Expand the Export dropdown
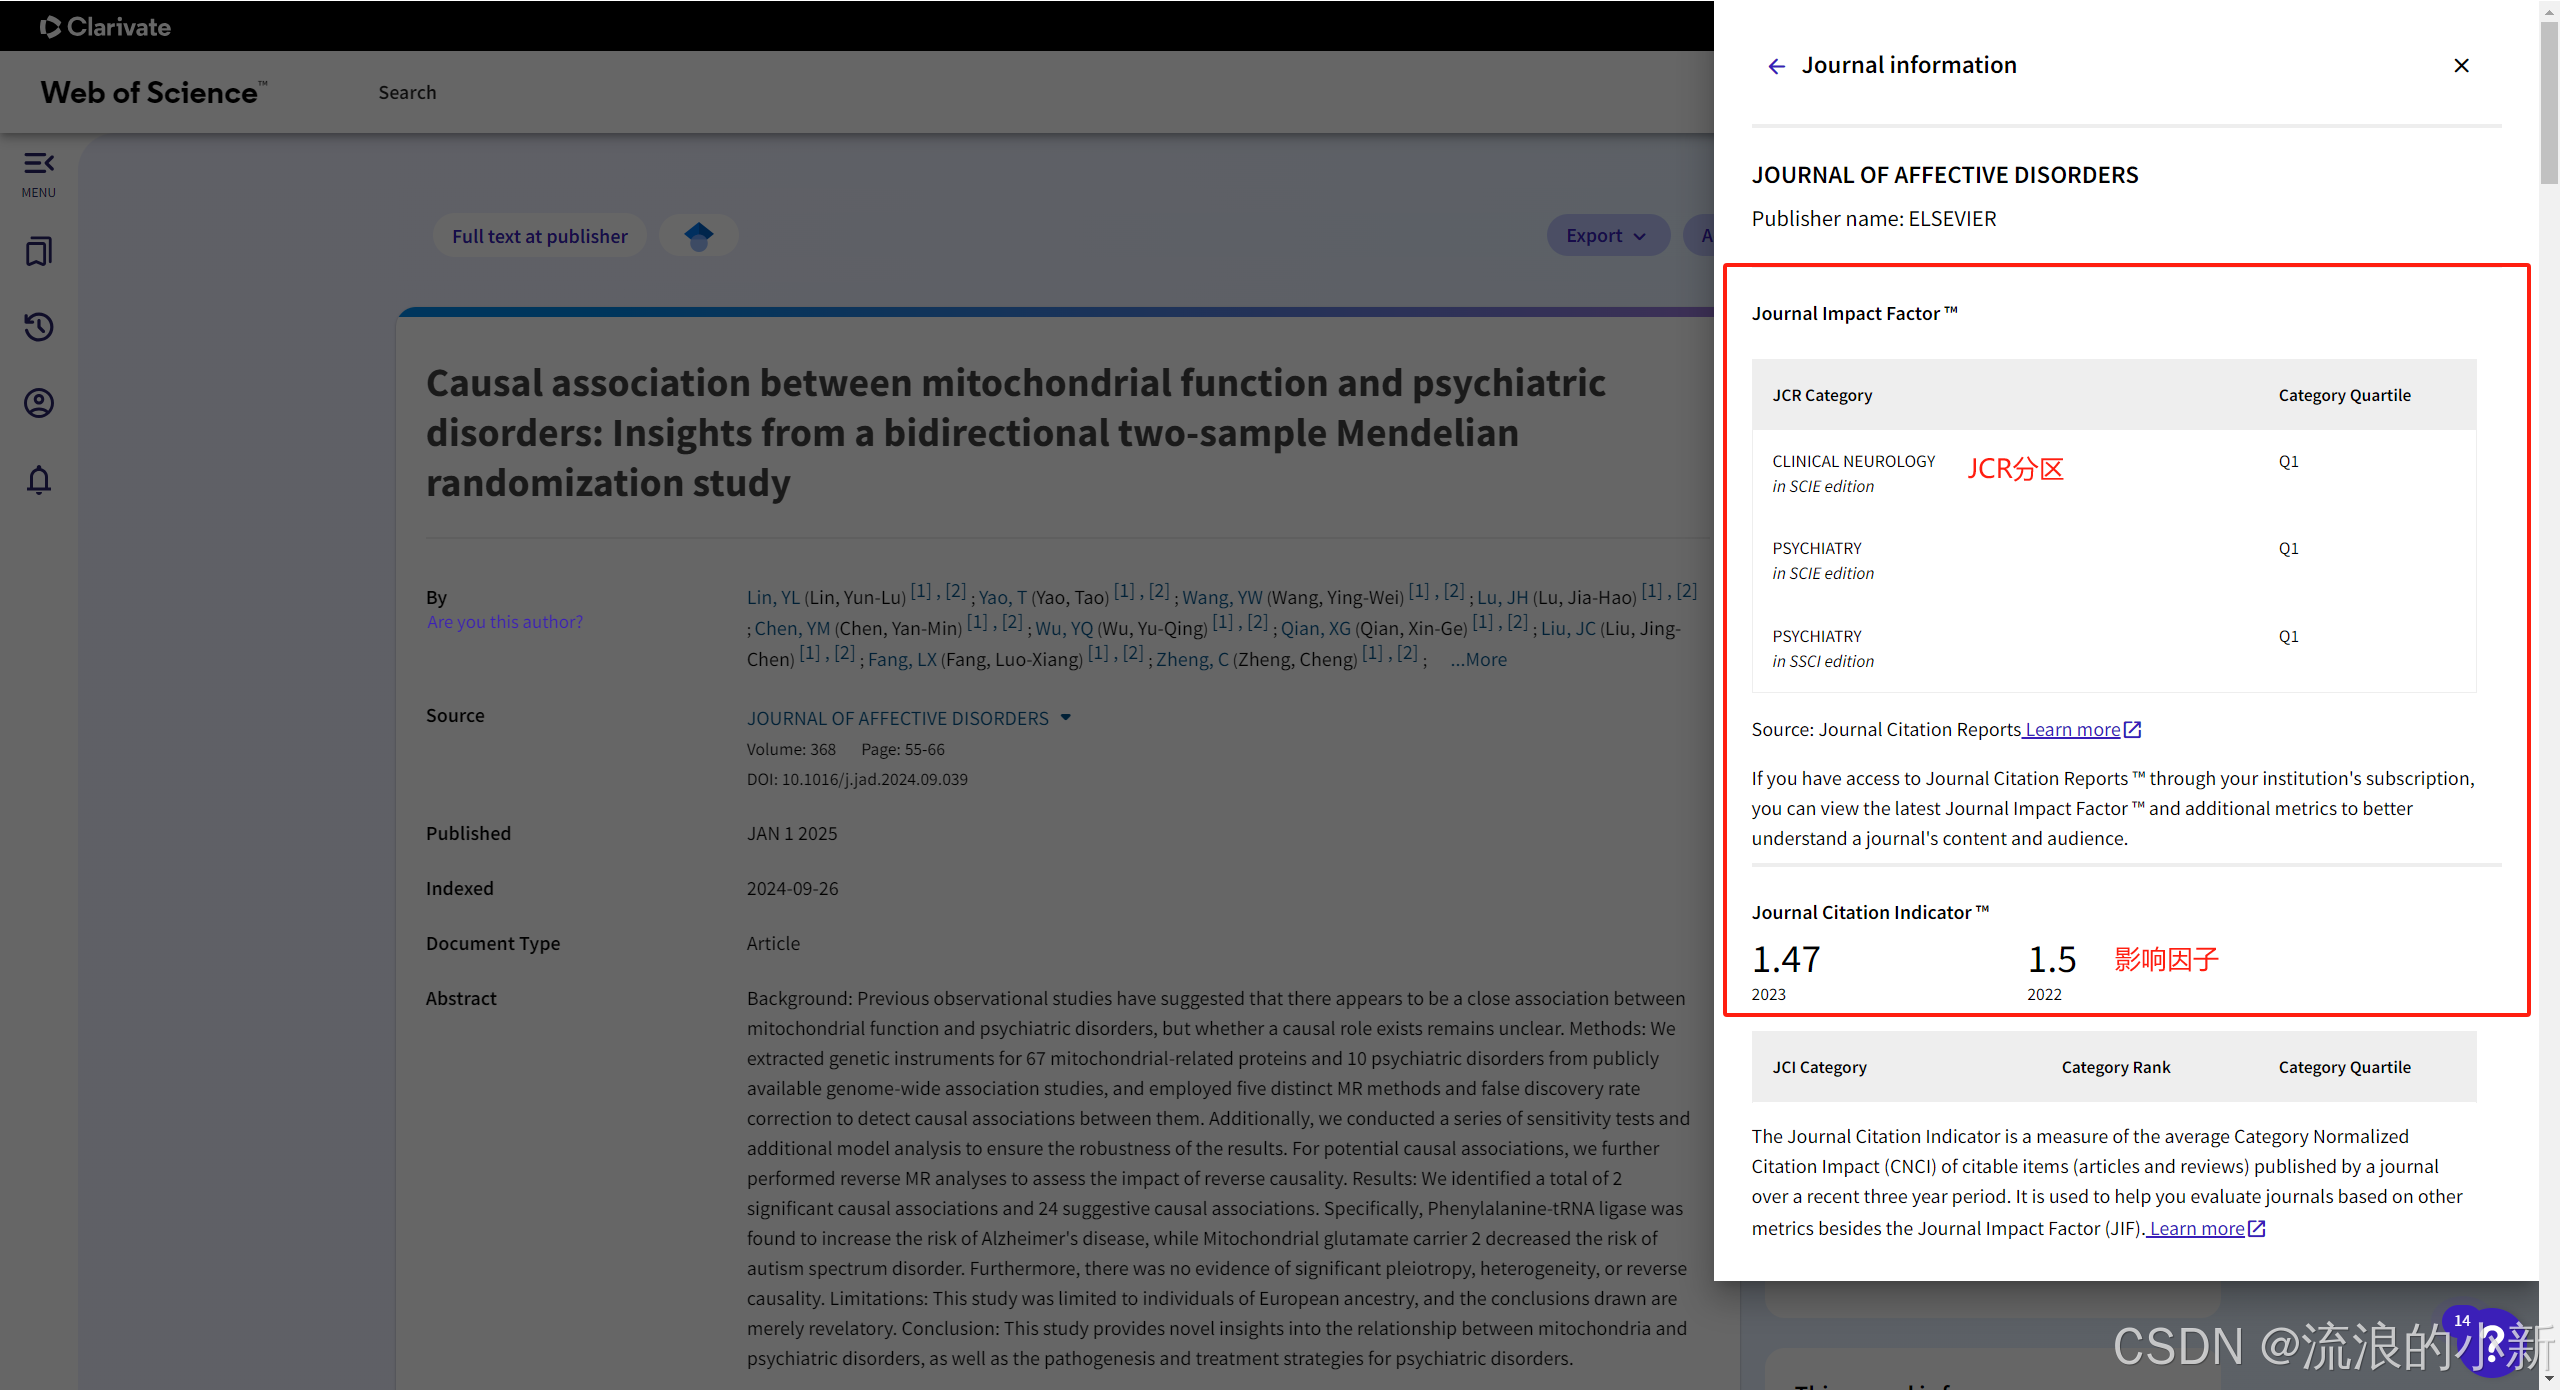The image size is (2560, 1390). coord(1606,236)
